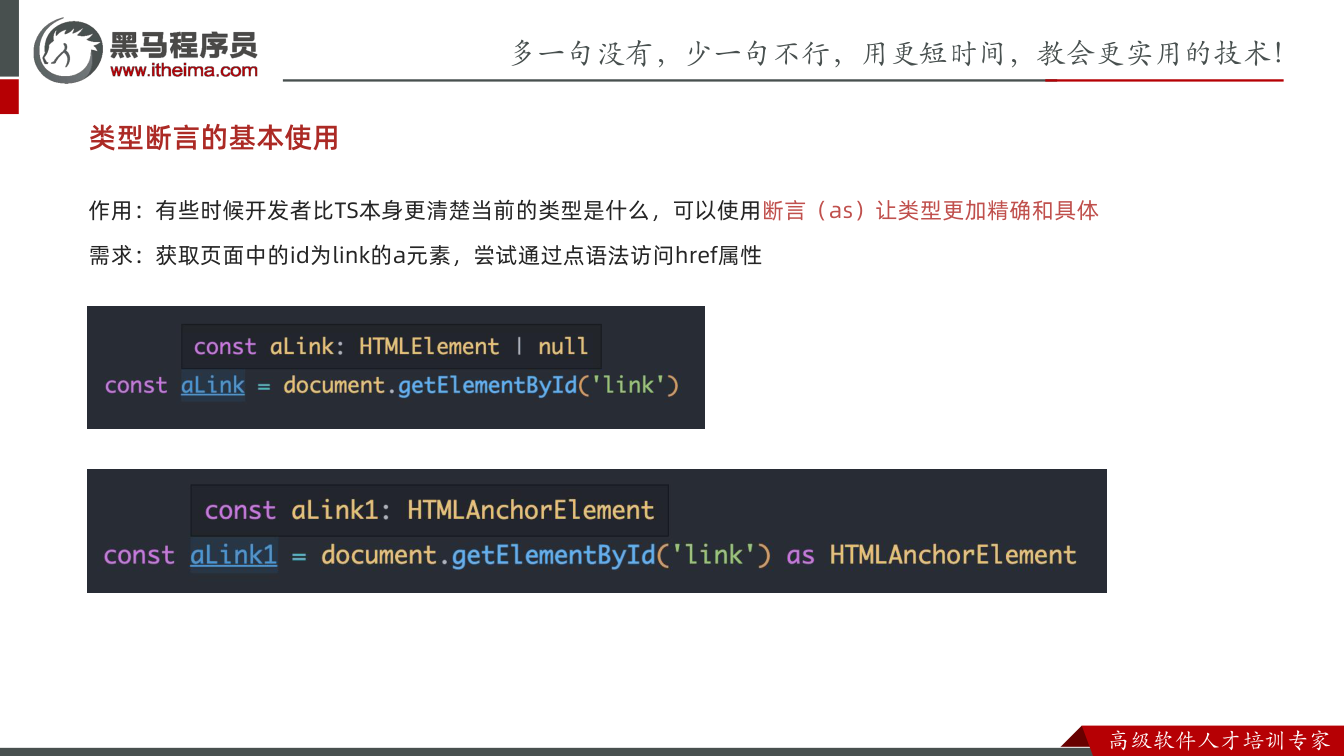
Task: Click the 'as HTMLAnchorElement' assertion in second snippet
Action: point(931,555)
